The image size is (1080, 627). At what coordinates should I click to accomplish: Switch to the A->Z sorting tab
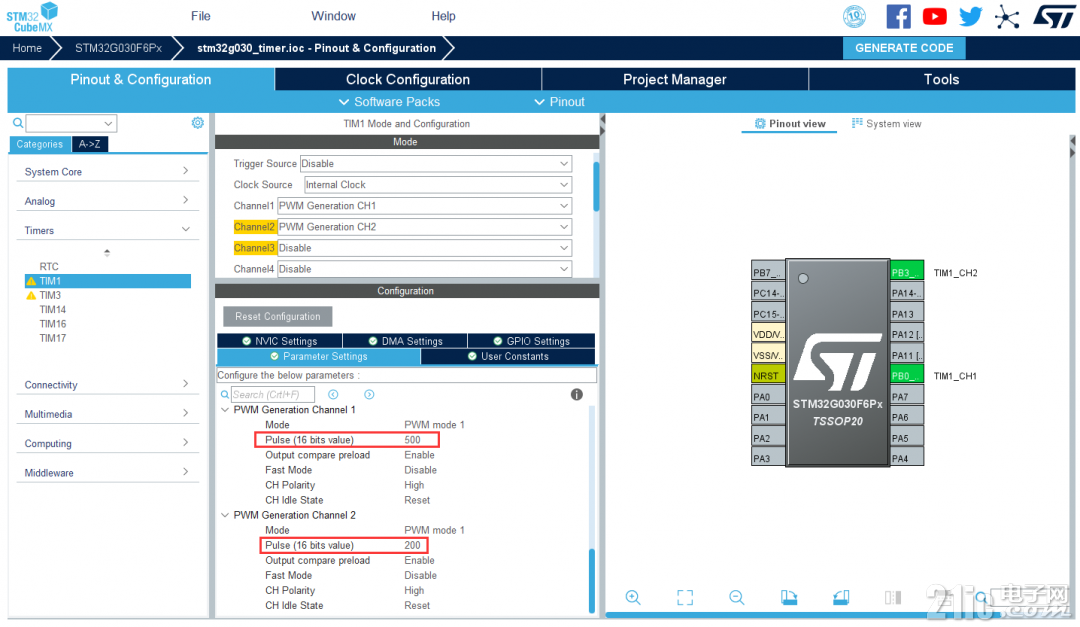click(x=90, y=144)
